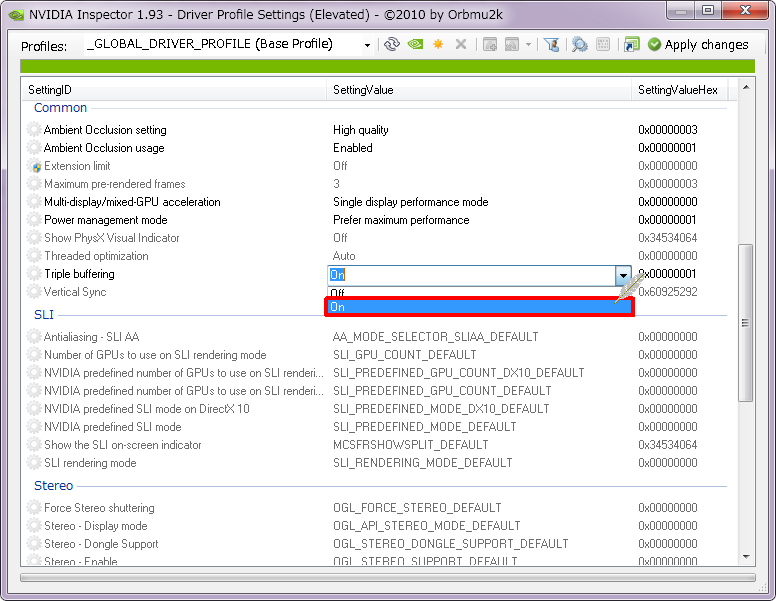Click the 'High quality' setting value
The width and height of the screenshot is (776, 601).
tap(361, 130)
